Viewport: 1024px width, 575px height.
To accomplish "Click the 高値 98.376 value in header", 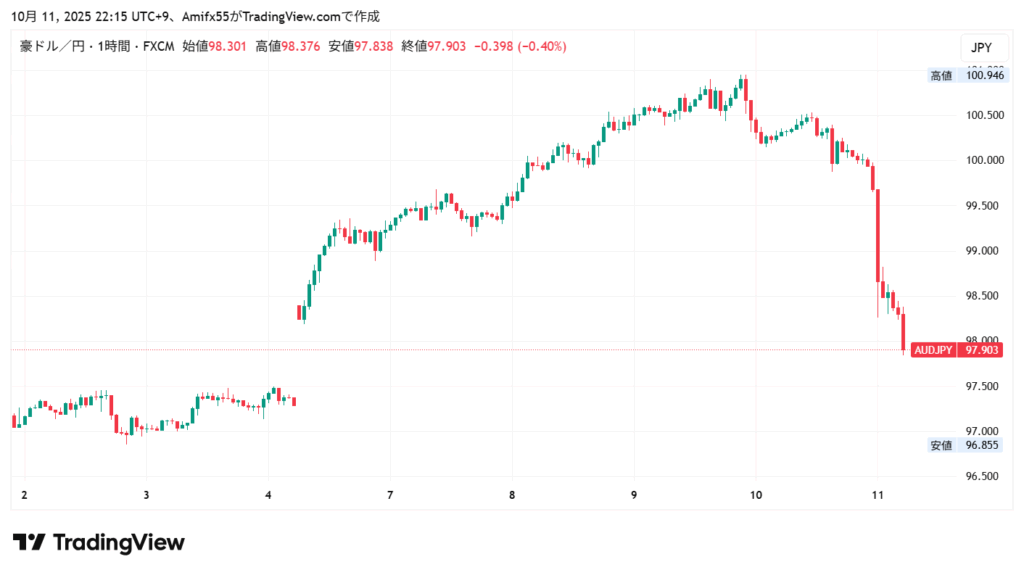I will 301,47.
